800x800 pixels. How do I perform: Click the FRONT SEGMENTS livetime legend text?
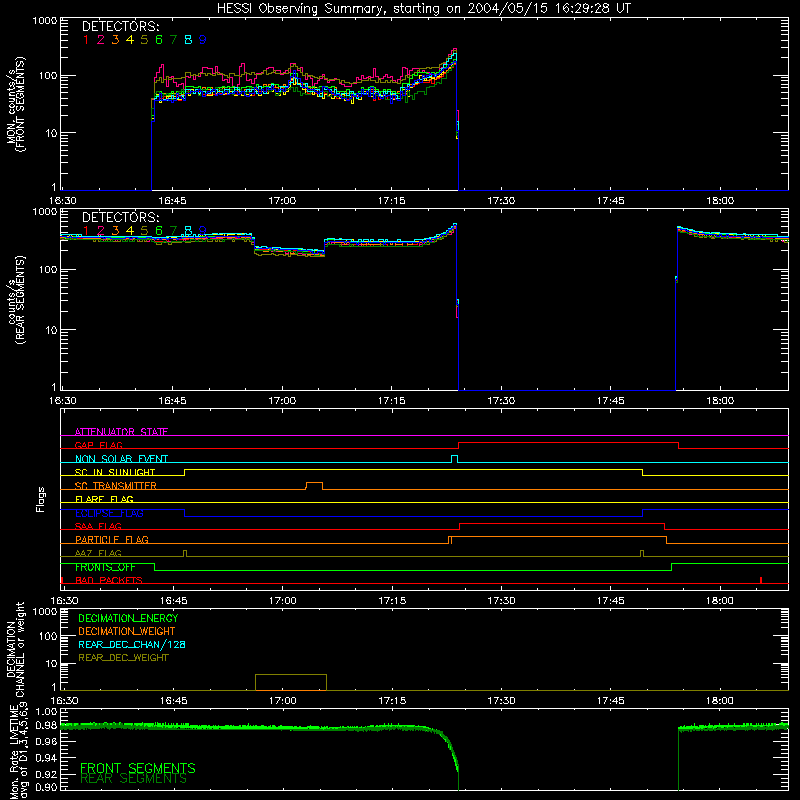click(138, 768)
